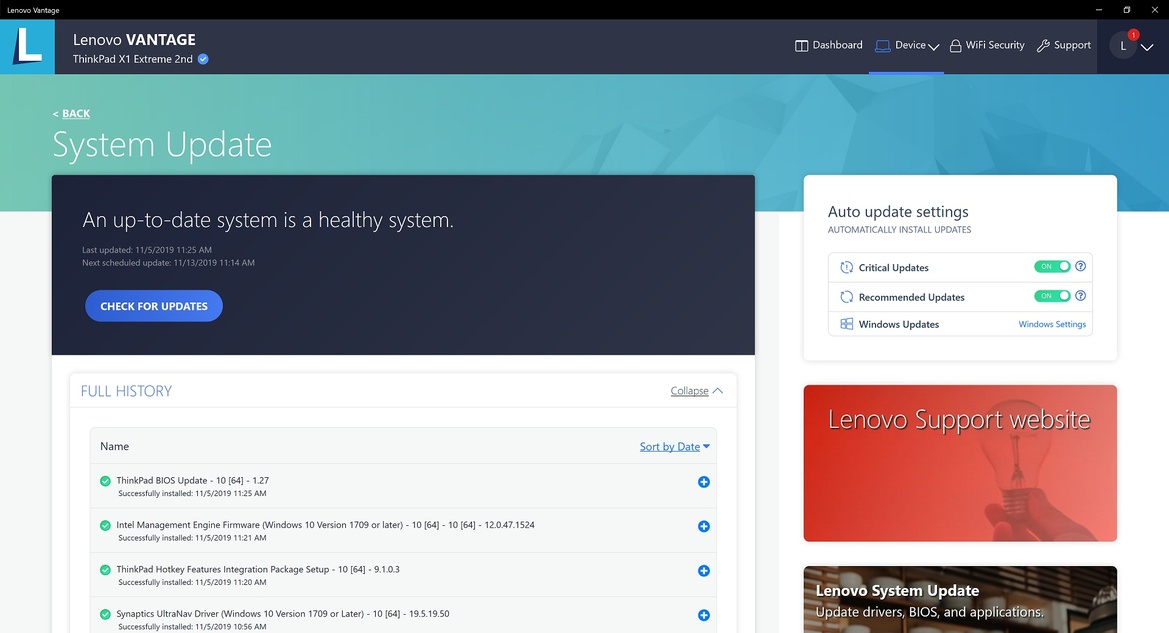
Task: Collapse the Full History section
Action: coord(696,391)
